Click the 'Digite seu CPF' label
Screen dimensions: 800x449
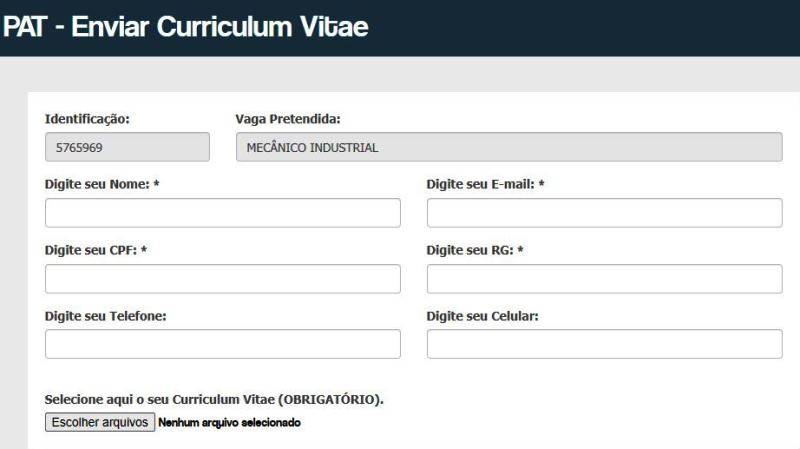(96, 250)
